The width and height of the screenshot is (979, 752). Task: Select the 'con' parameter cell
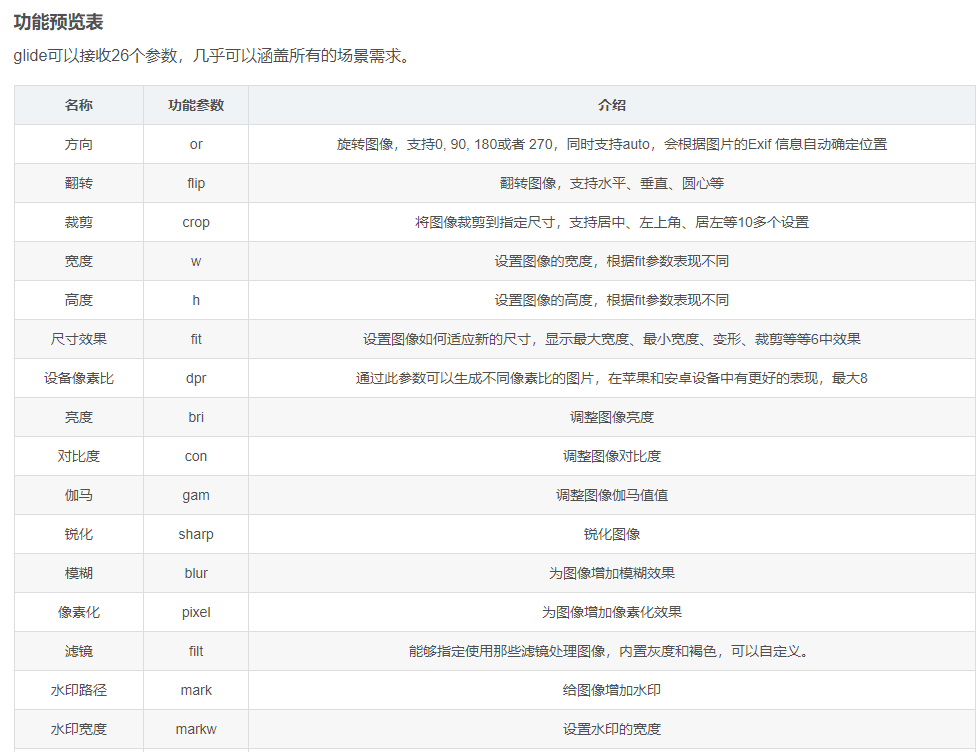tap(196, 457)
